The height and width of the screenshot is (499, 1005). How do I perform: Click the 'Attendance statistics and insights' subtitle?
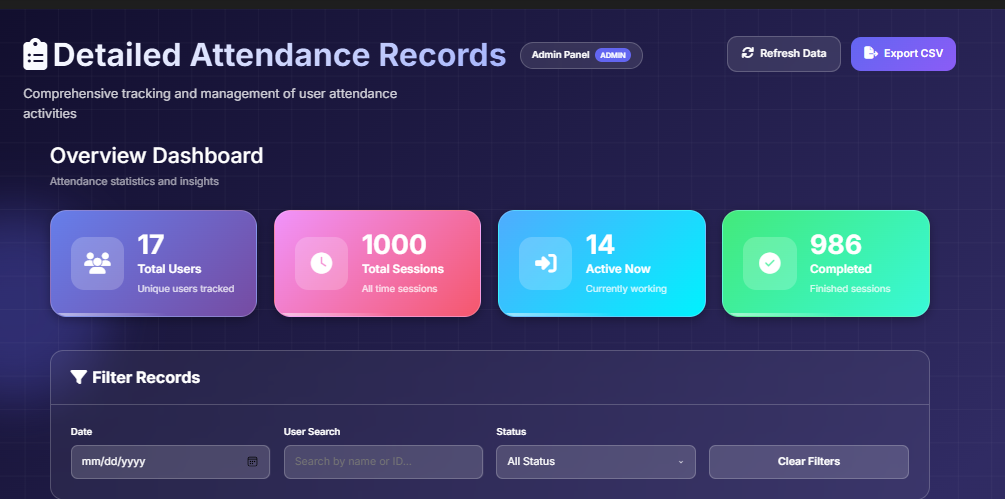coord(135,181)
